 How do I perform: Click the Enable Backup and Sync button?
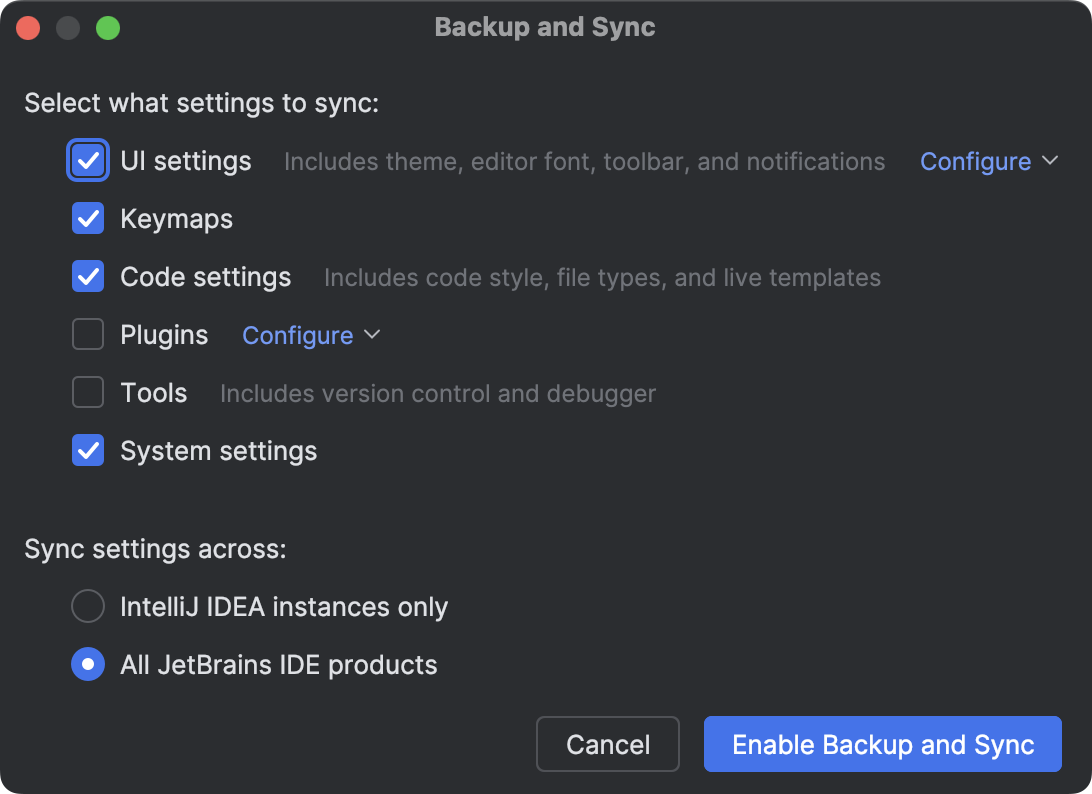tap(882, 744)
